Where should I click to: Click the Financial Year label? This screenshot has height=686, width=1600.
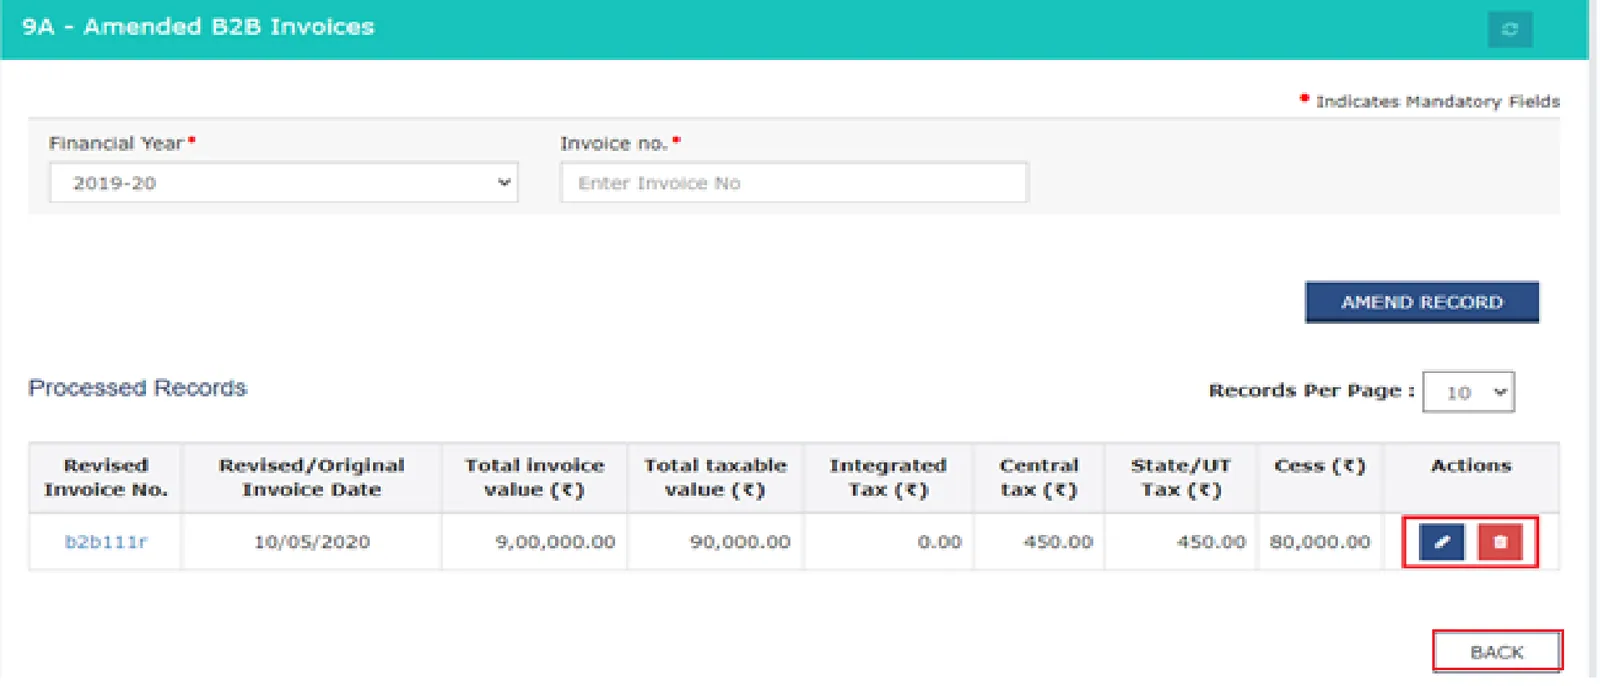click(x=116, y=143)
